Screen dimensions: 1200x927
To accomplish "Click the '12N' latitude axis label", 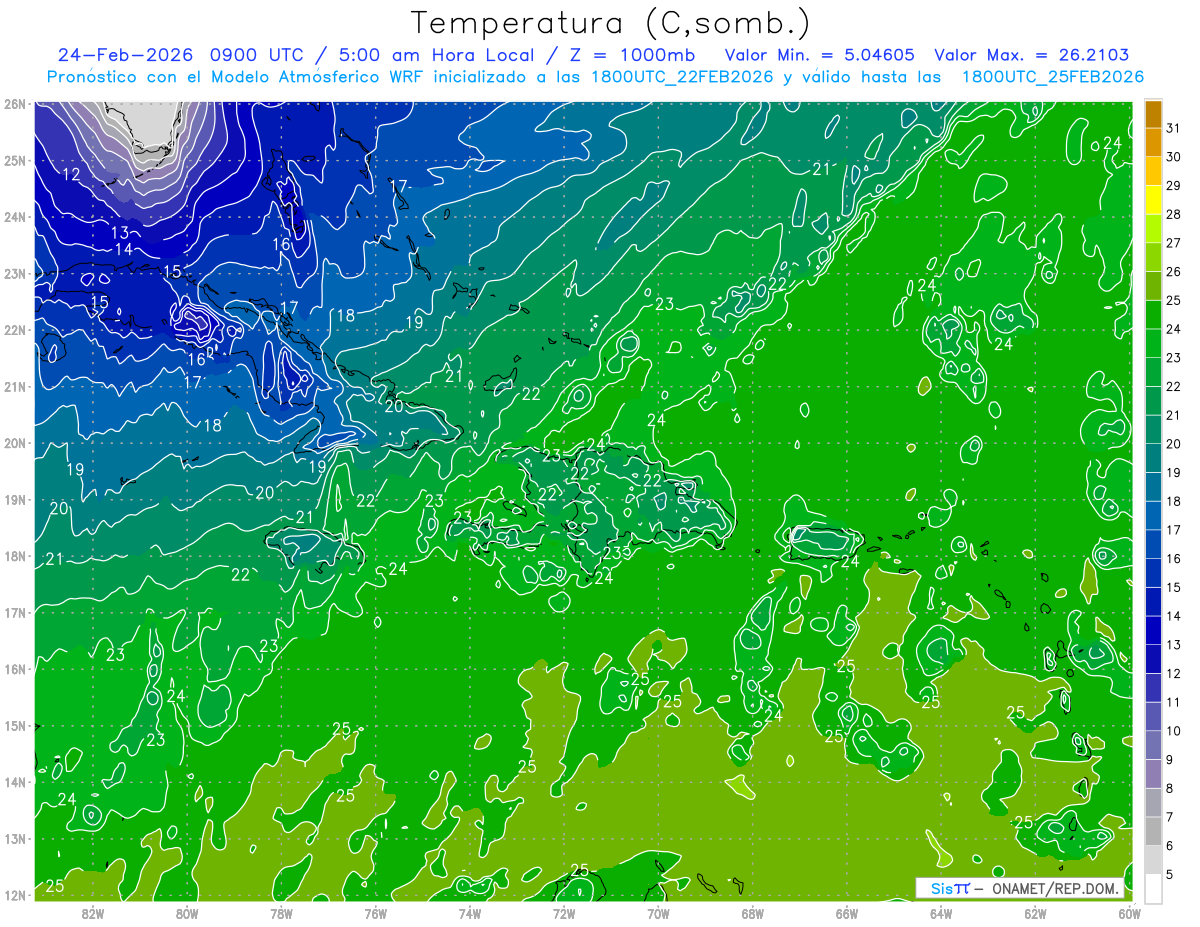I will coord(14,895).
